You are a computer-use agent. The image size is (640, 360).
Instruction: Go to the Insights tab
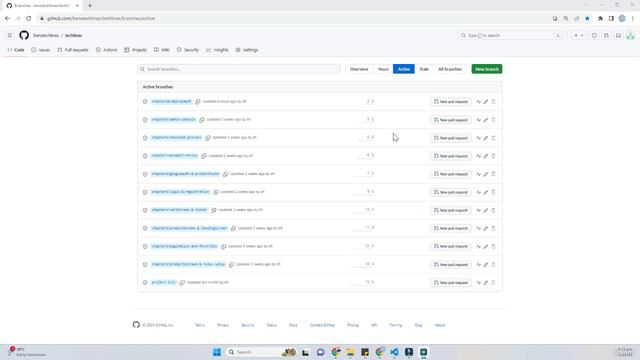217,50
